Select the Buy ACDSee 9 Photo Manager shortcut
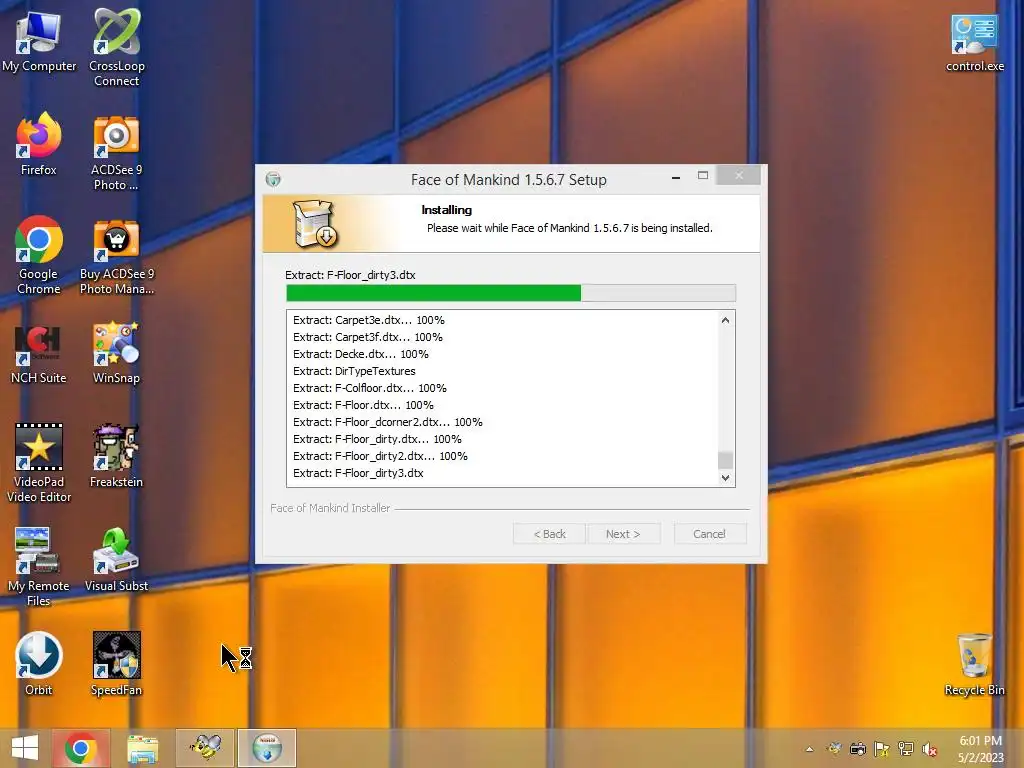 (116, 257)
